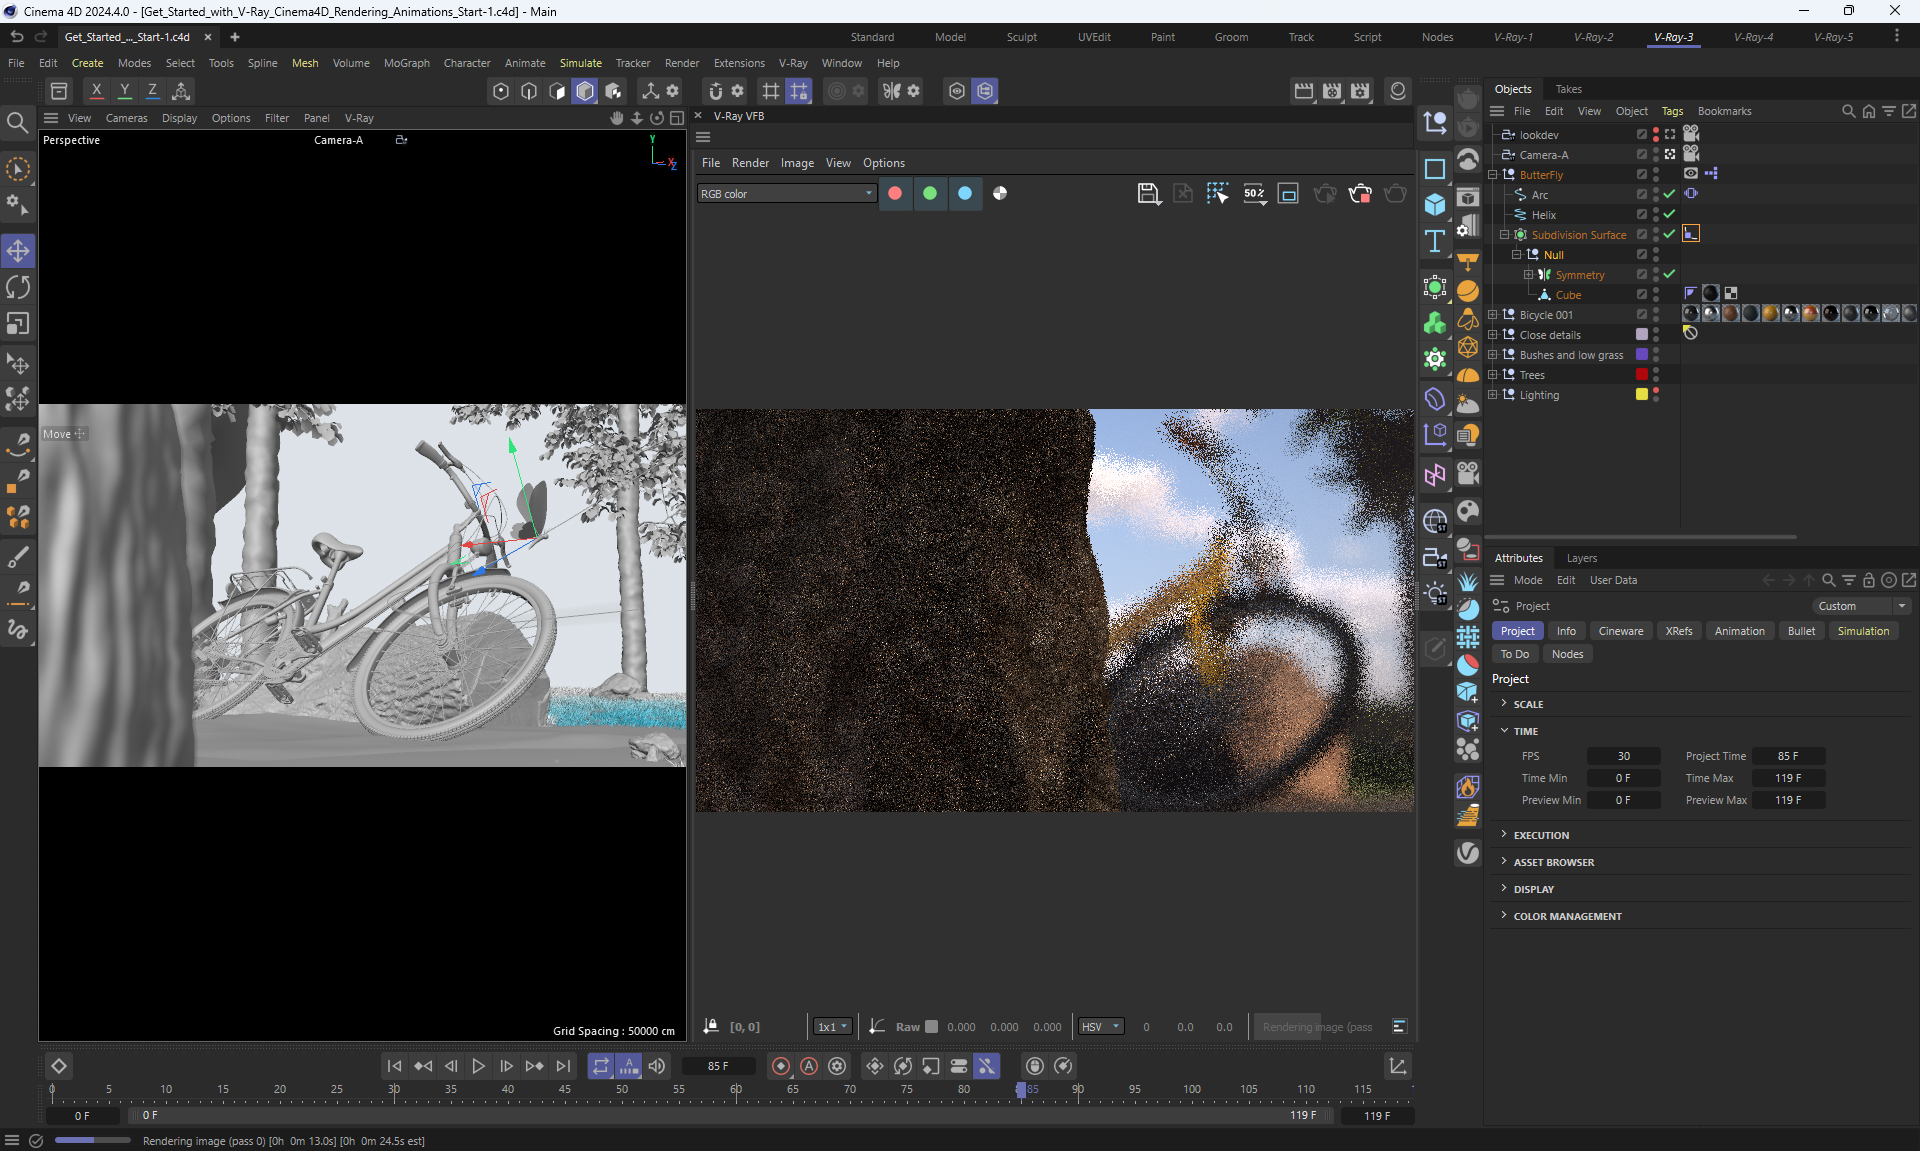
Task: Select the Move tool in left toolbar
Action: click(x=18, y=250)
